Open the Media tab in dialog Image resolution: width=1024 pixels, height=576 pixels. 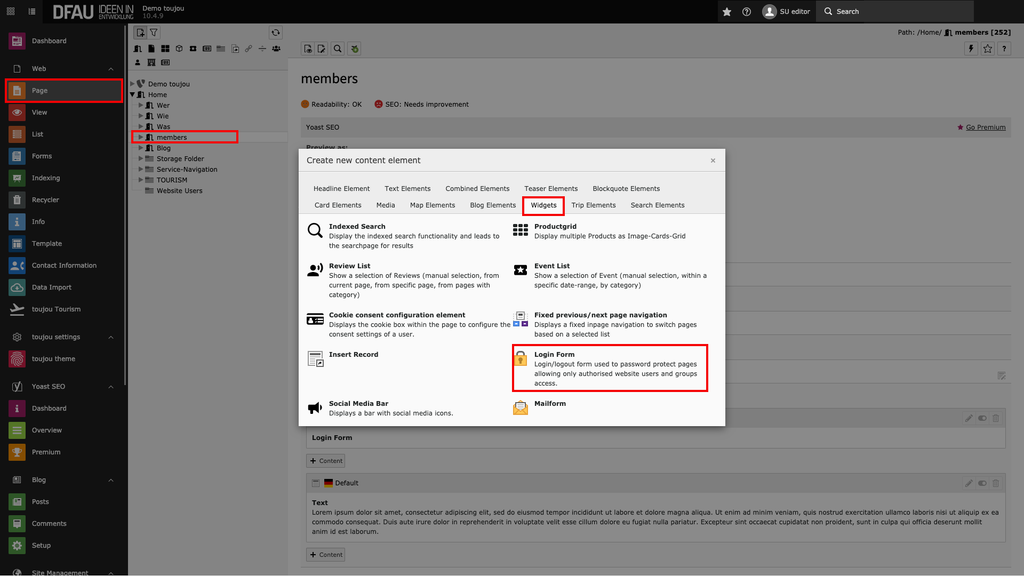click(x=385, y=205)
